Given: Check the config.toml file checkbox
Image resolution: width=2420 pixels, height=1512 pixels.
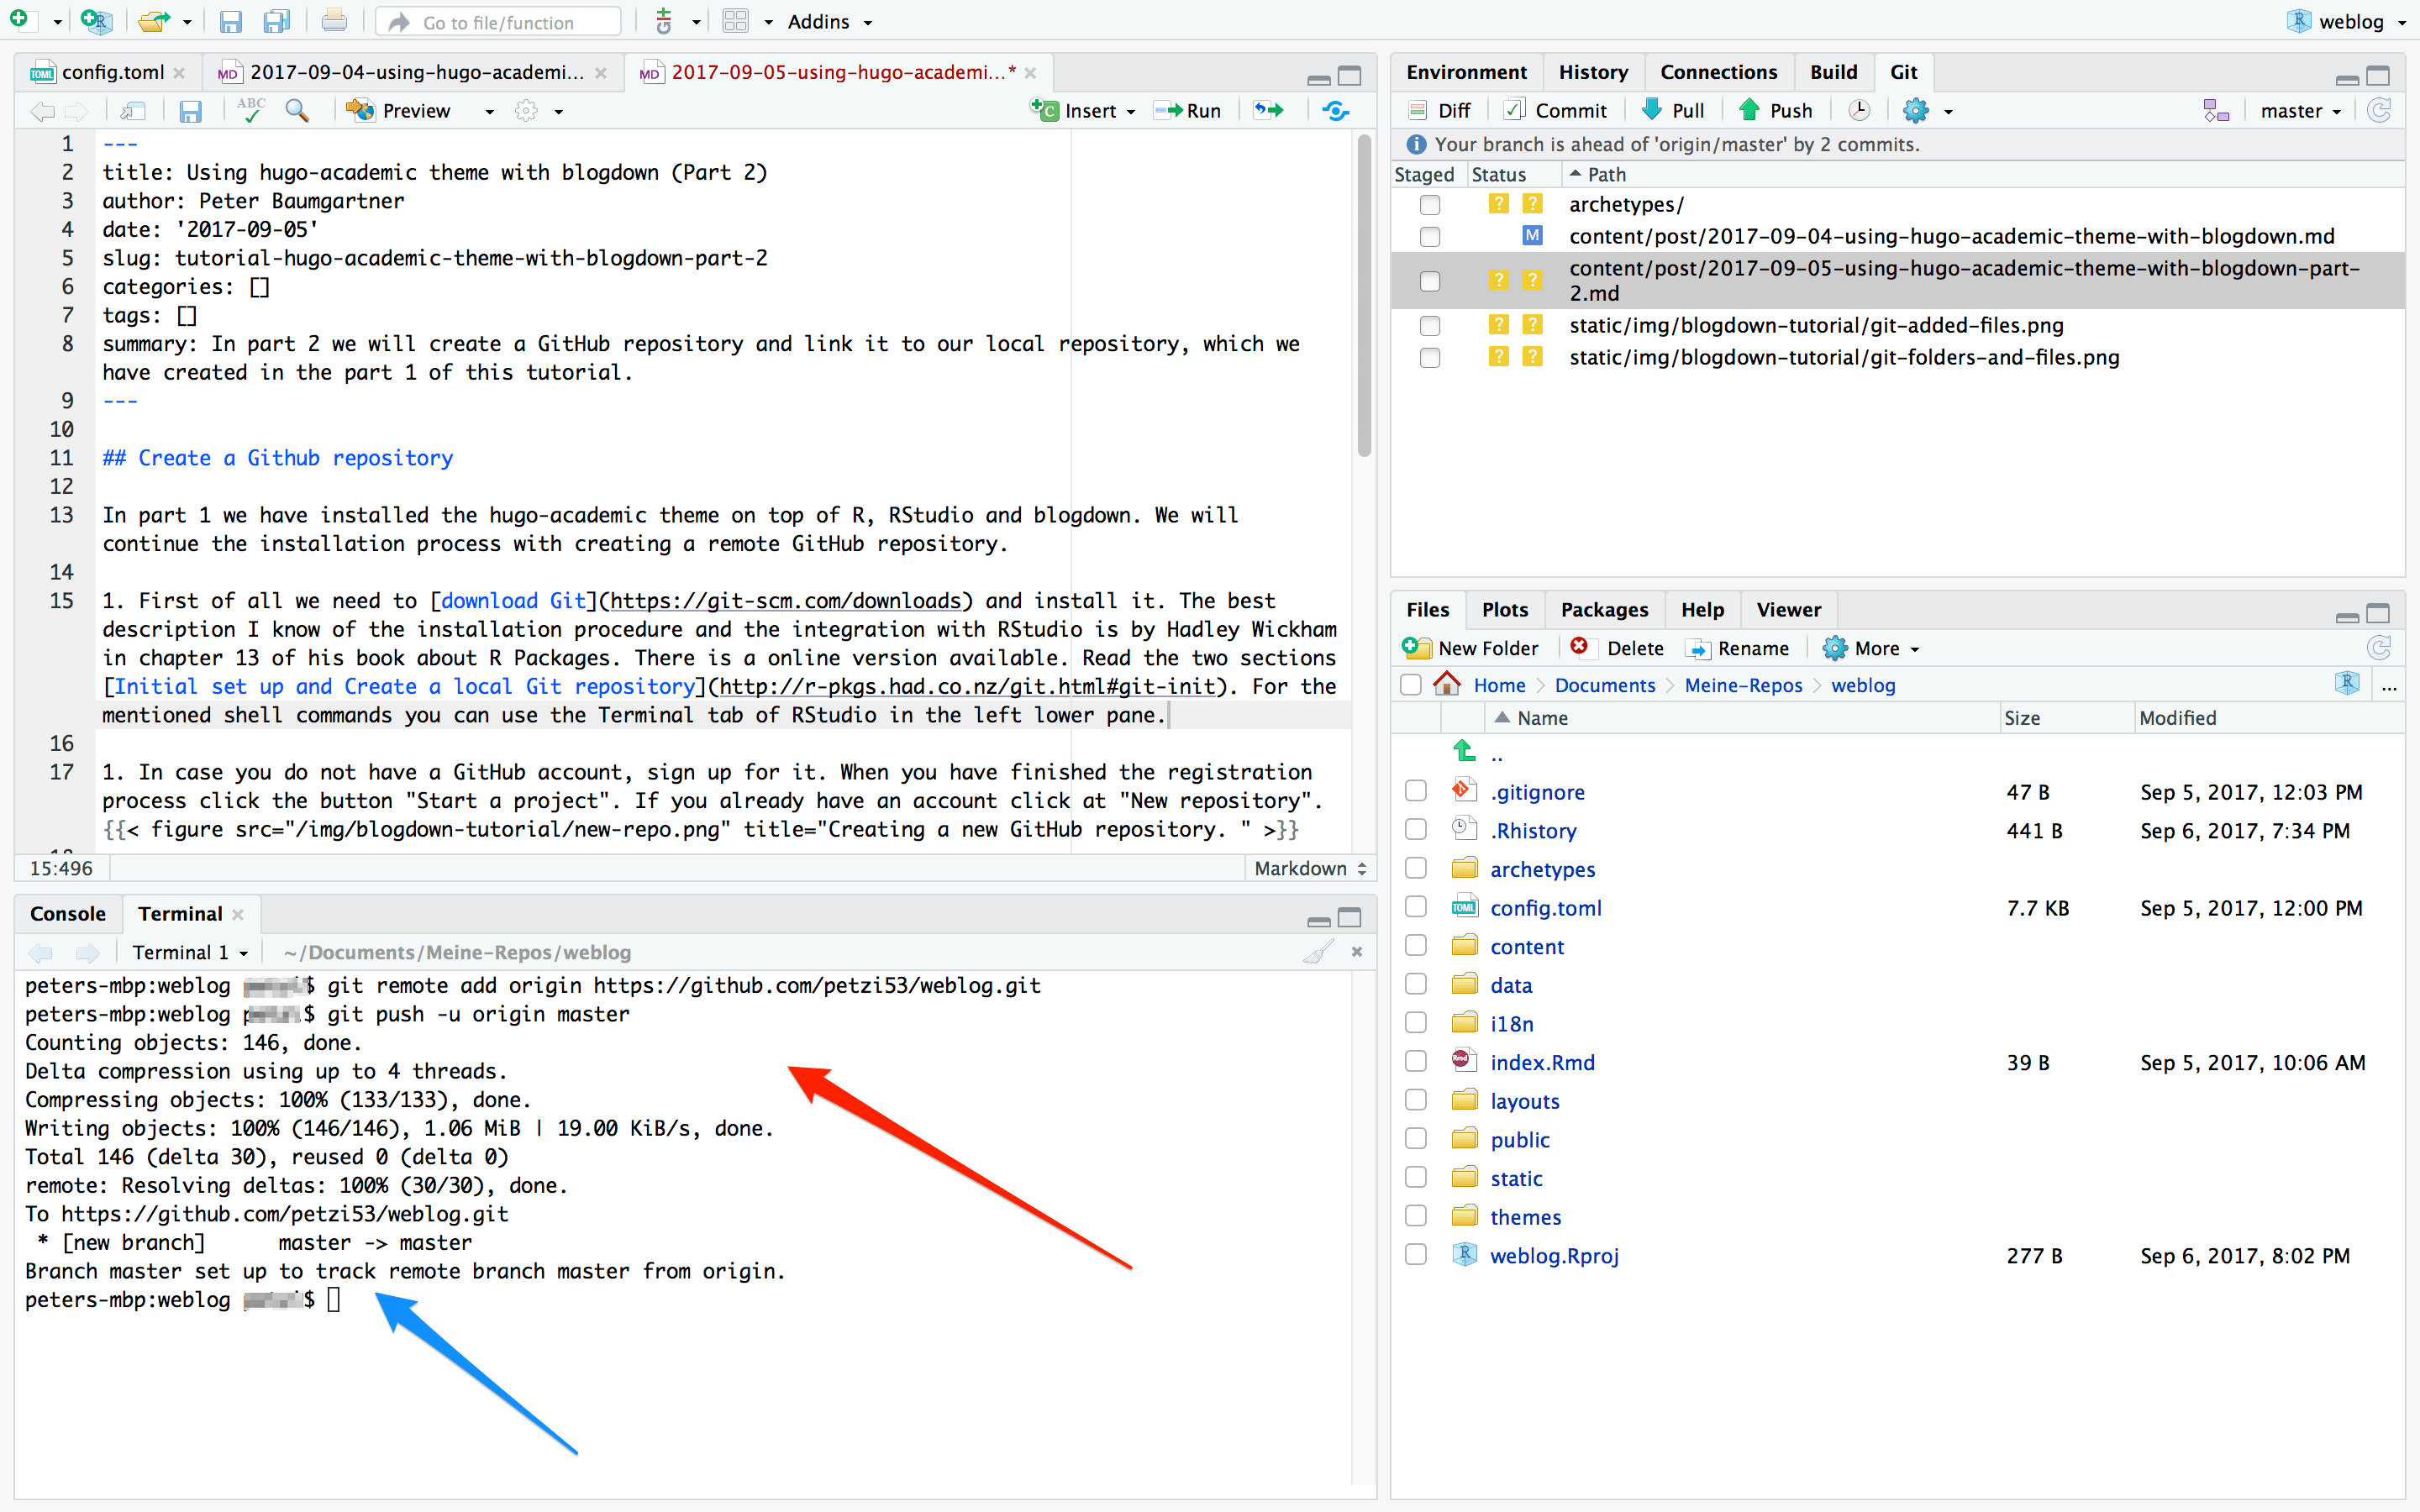Looking at the screenshot, I should pyautogui.click(x=1416, y=907).
